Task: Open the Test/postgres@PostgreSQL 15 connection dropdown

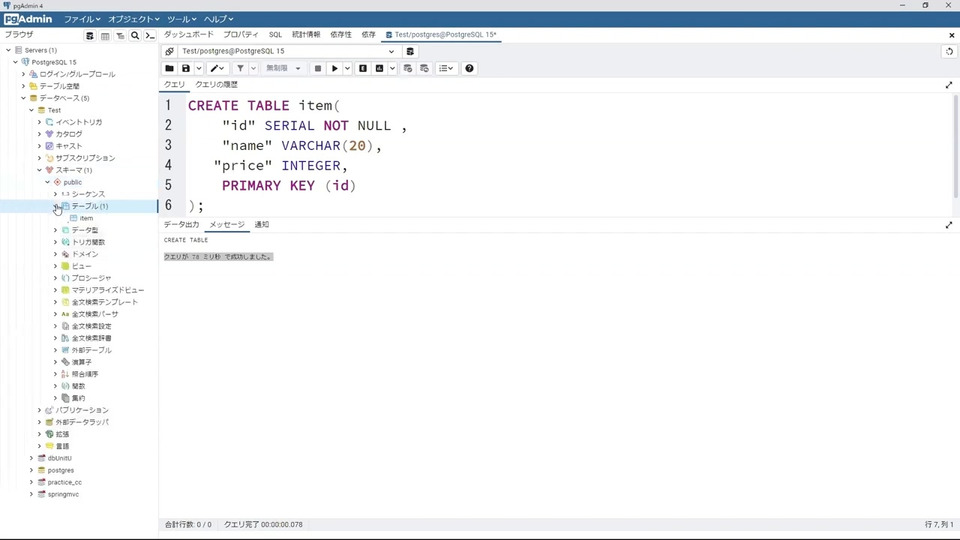Action: point(288,51)
